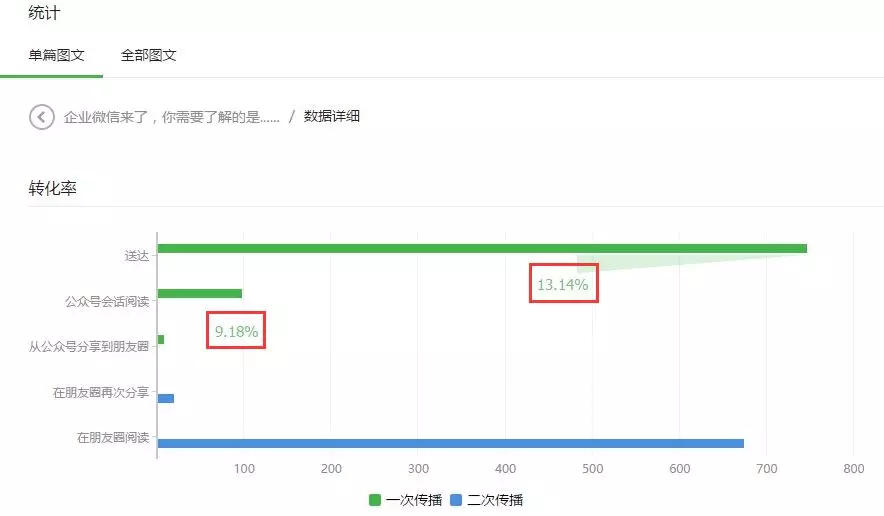Select the green 公众号会话阅读 bar
Screen dimensions: 884x516
coord(200,293)
